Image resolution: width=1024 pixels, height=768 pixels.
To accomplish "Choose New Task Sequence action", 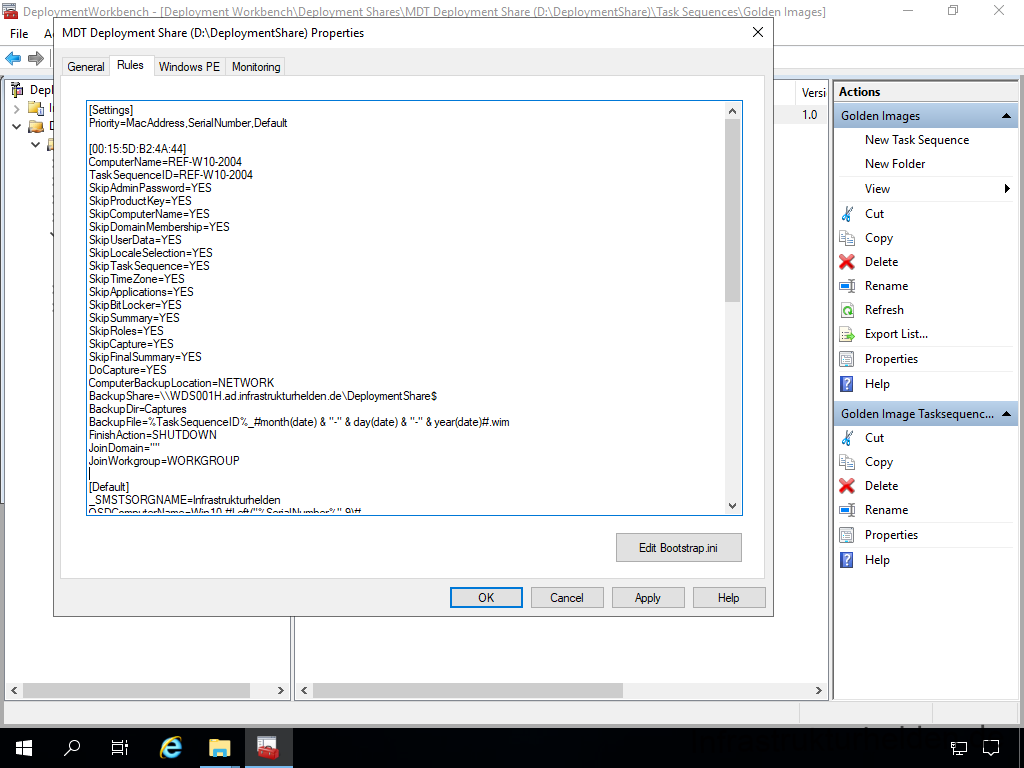I will pos(917,140).
